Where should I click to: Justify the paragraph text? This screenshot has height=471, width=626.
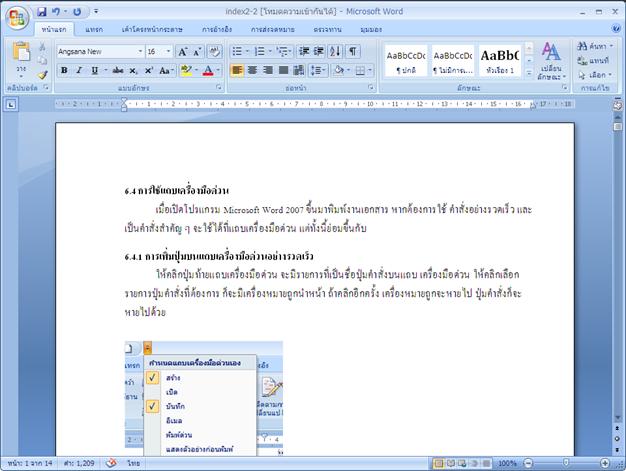283,70
